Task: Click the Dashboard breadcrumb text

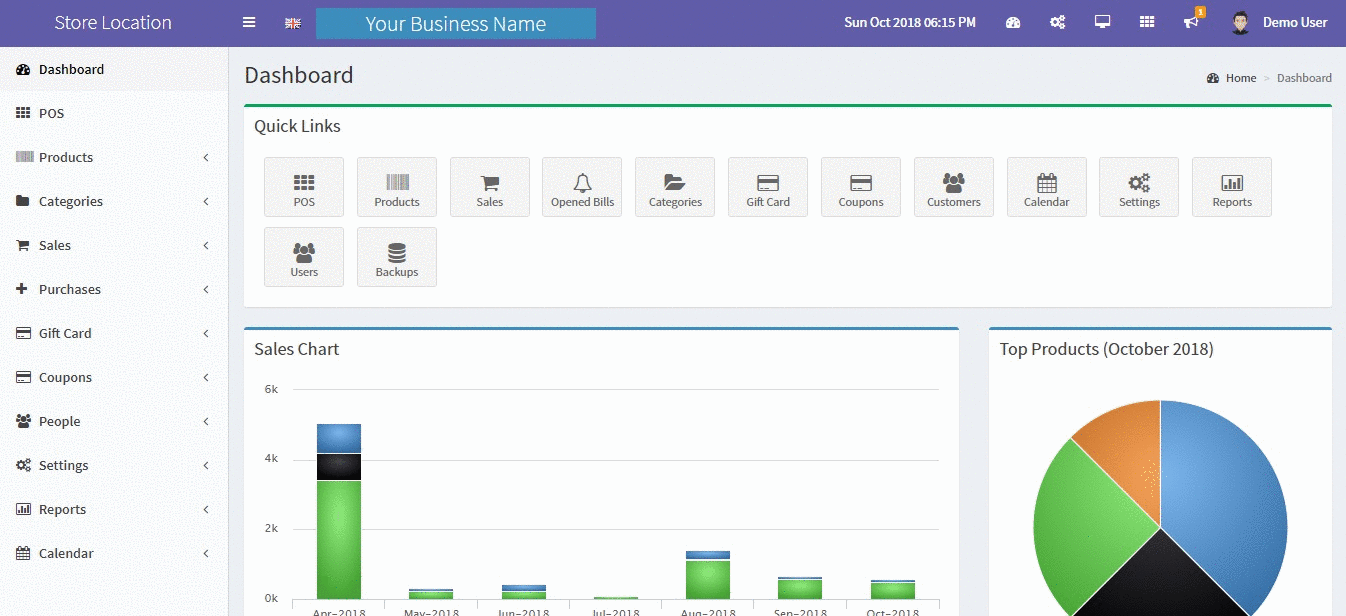Action: 1304,78
